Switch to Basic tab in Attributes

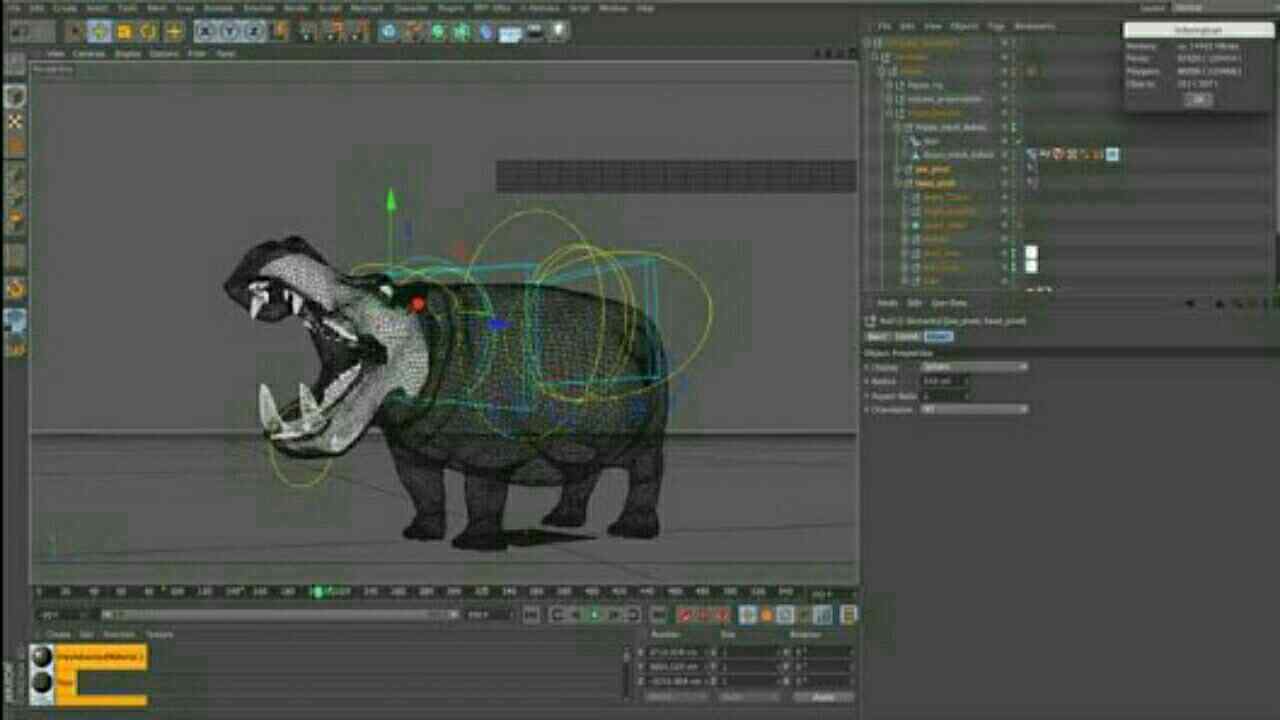click(875, 336)
